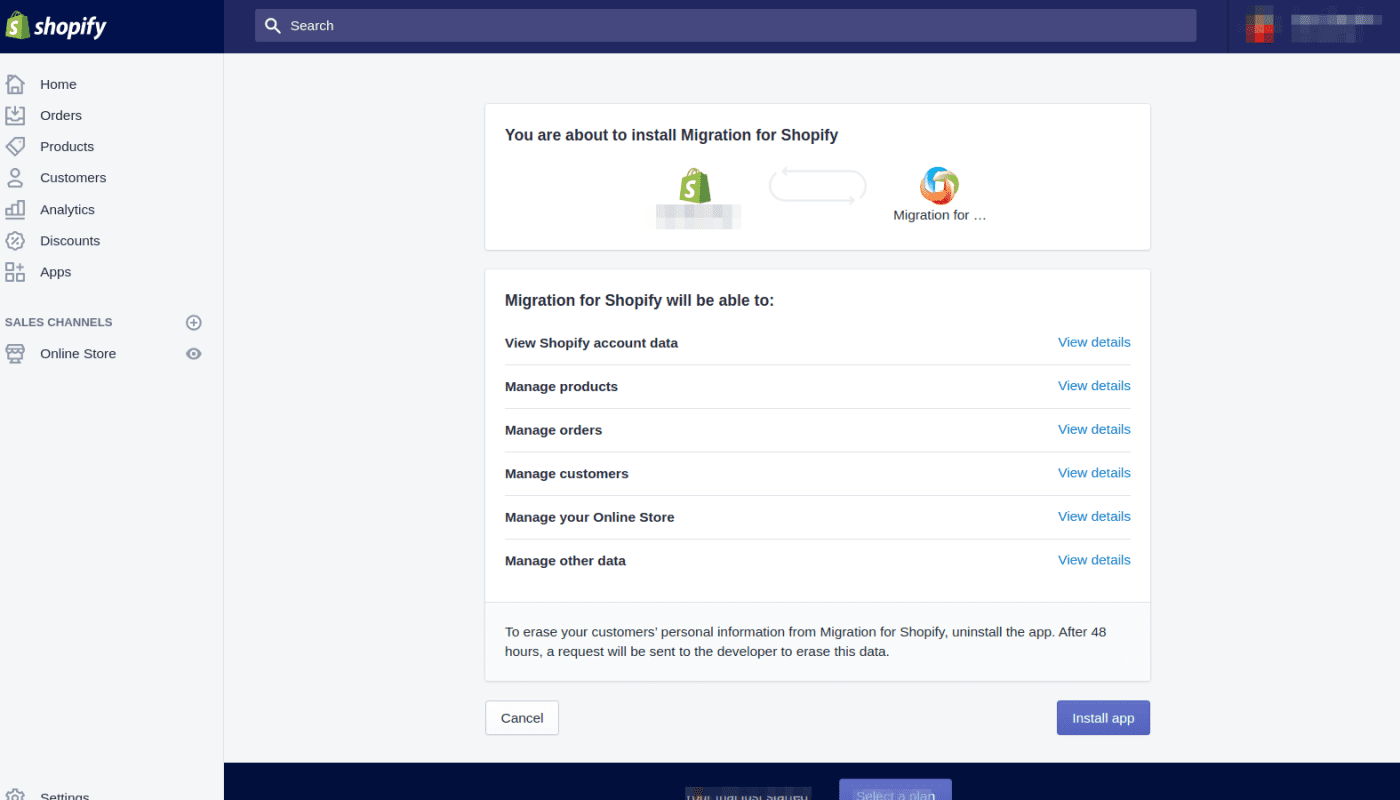Click the Apps grid icon
The image size is (1400, 800).
pos(15,272)
